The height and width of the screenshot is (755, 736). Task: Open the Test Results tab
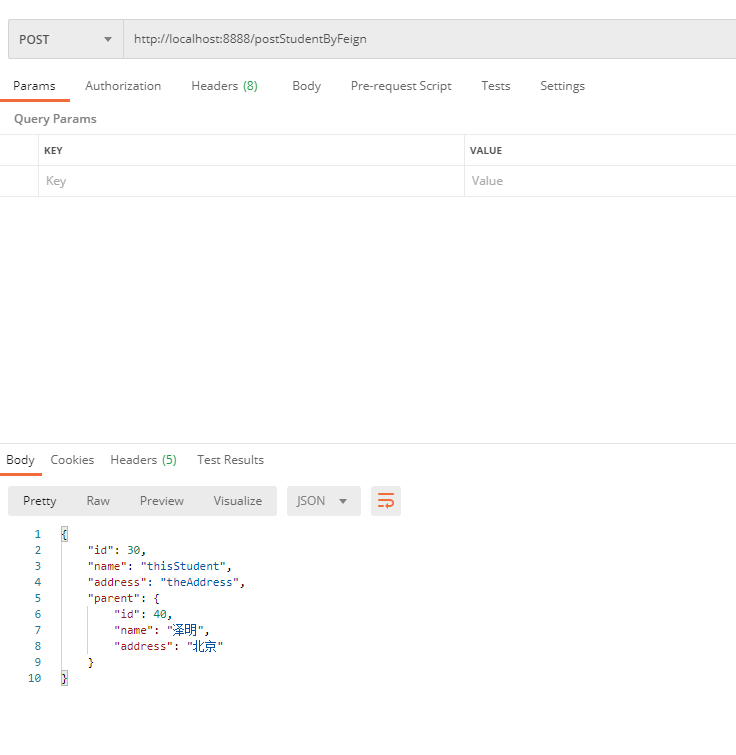tap(231, 460)
